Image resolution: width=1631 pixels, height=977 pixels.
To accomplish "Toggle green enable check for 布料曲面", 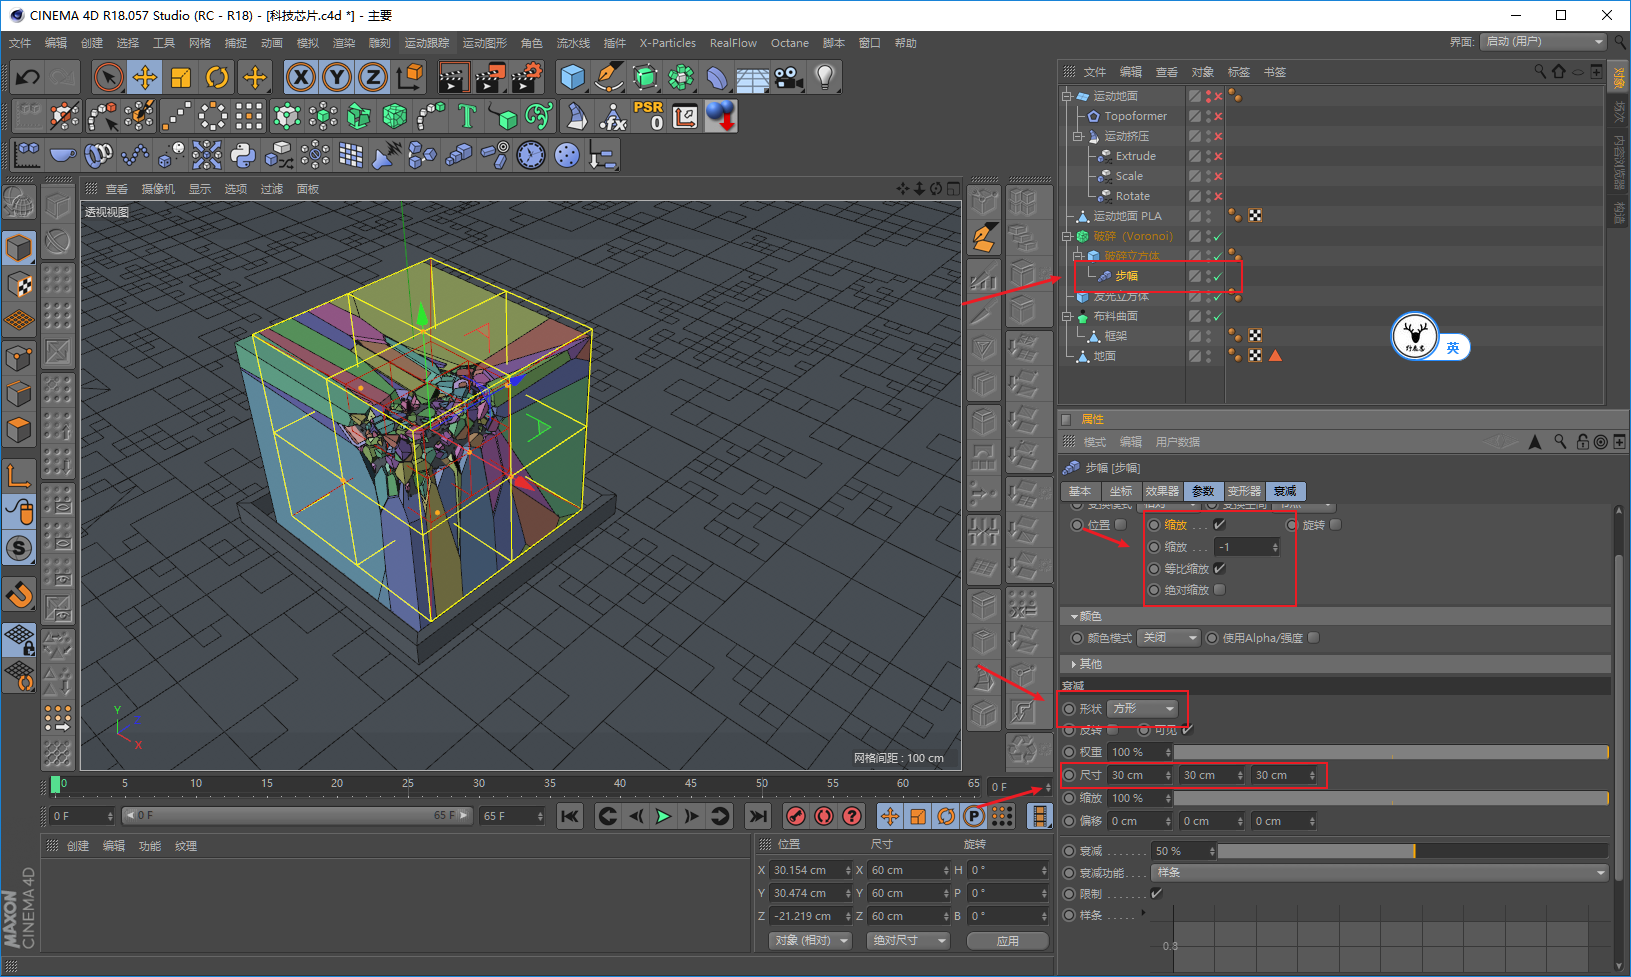I will point(1218,316).
